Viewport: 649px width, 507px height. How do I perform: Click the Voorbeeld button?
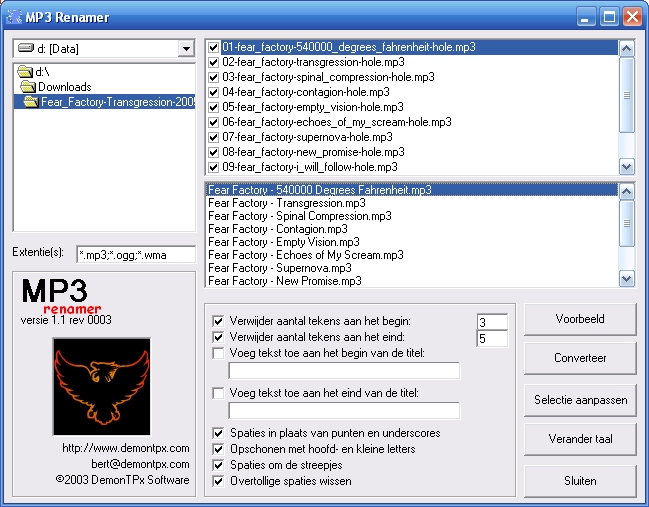[x=580, y=319]
